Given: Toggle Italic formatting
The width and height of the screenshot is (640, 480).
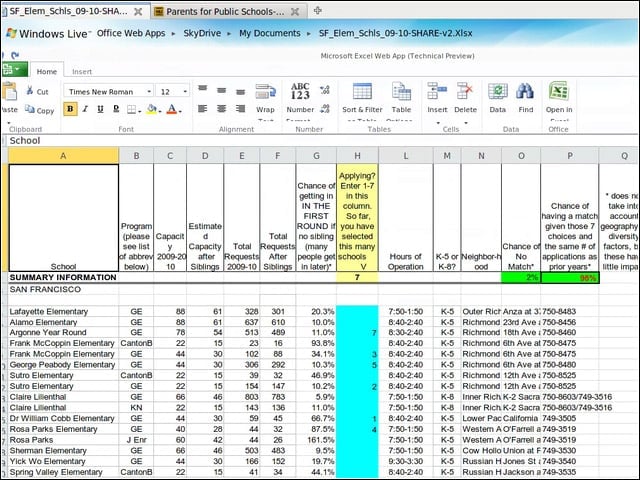Looking at the screenshot, I should click(85, 109).
